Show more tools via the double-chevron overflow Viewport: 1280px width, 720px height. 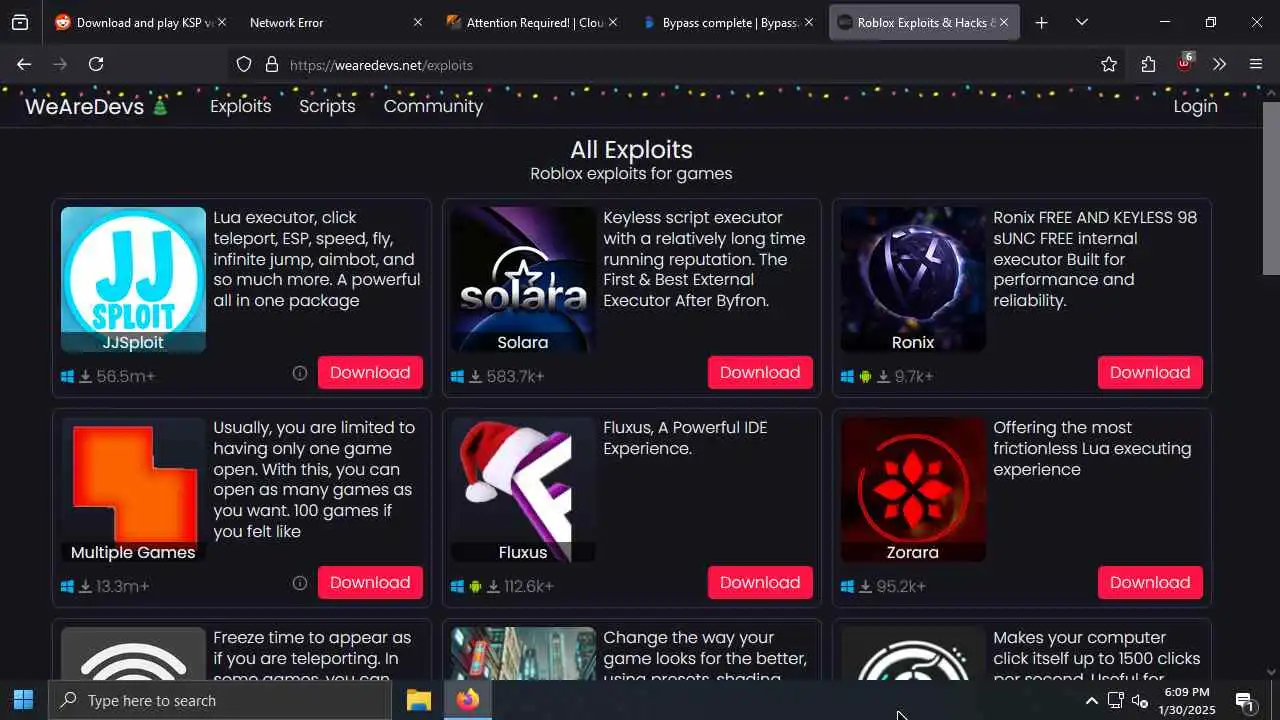[x=1219, y=64]
